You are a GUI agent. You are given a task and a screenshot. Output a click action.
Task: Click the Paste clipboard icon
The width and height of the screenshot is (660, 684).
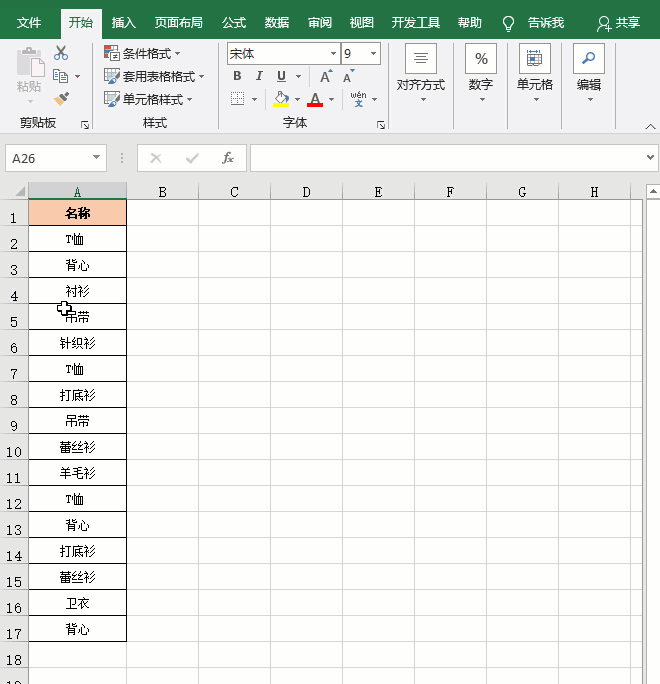[x=30, y=62]
